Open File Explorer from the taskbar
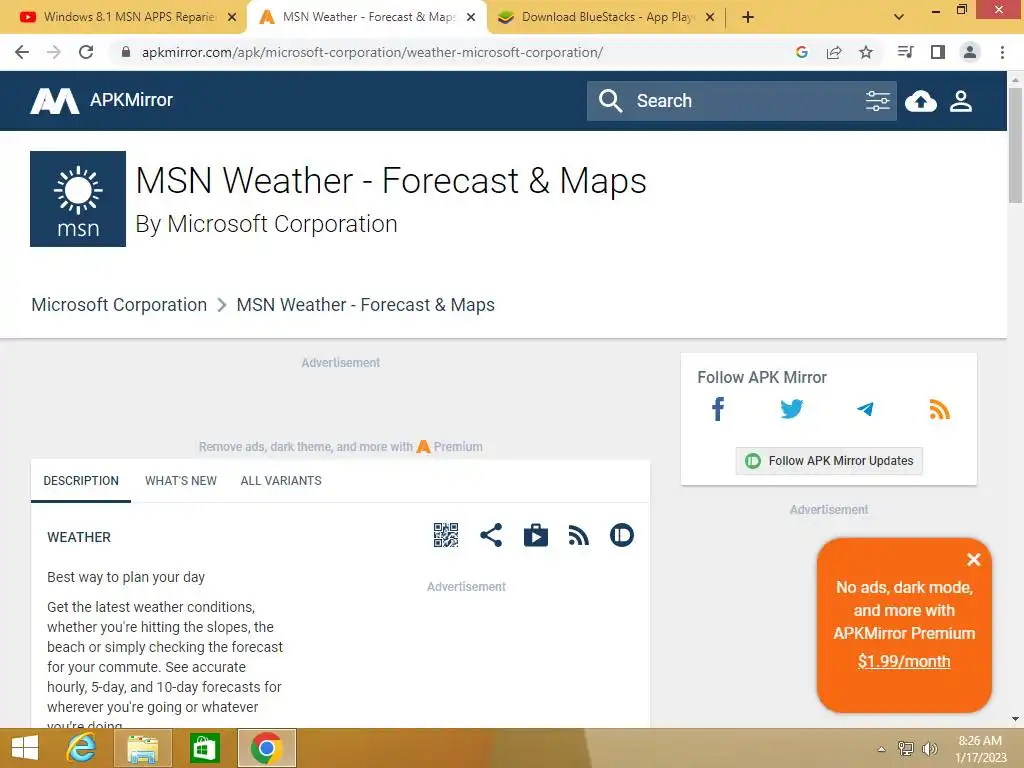This screenshot has width=1024, height=768. click(x=143, y=748)
